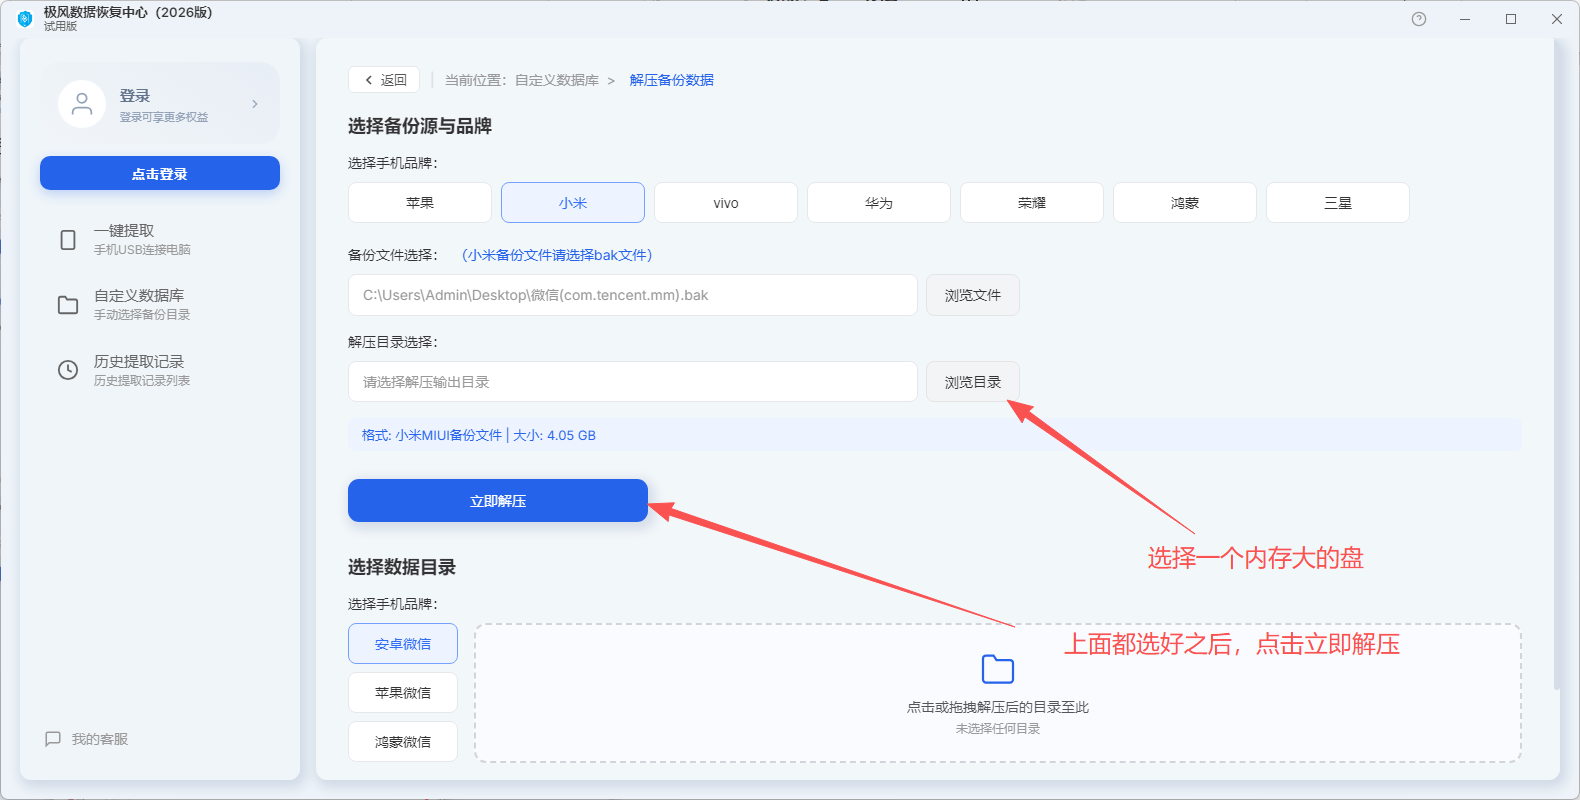Viewport: 1580px width, 800px height.
Task: Click the 解压目录 output path field
Action: 633,382
